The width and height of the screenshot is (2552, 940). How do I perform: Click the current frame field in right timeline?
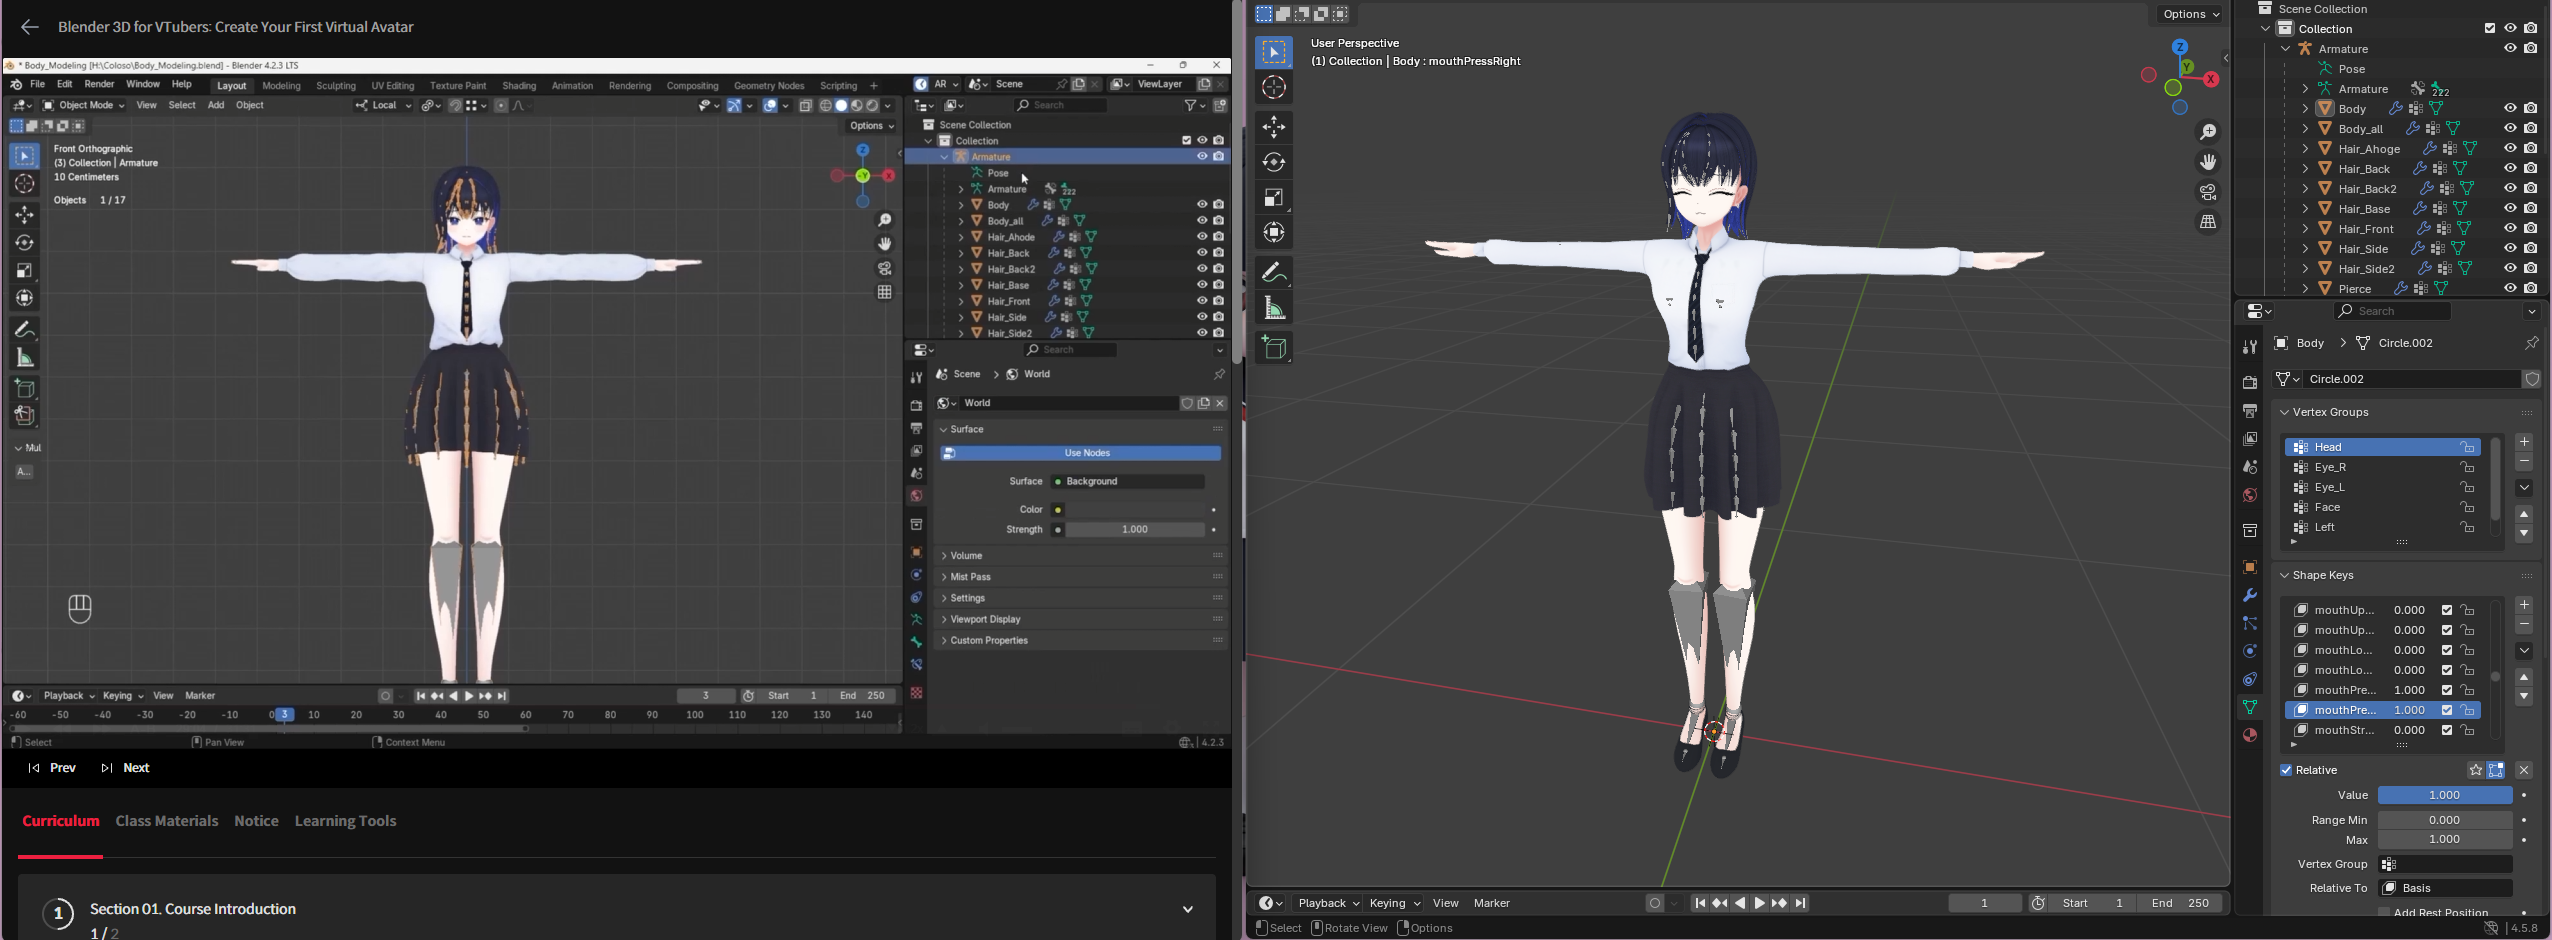1985,903
